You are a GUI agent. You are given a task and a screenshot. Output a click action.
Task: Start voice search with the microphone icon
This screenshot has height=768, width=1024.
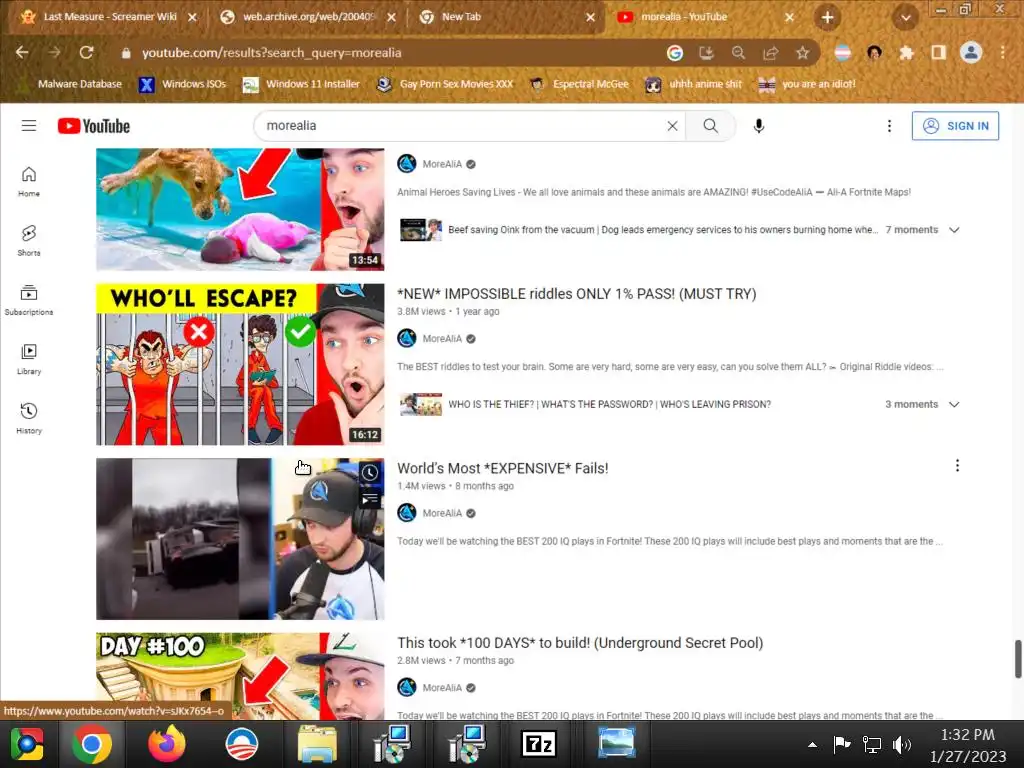pyautogui.click(x=758, y=125)
